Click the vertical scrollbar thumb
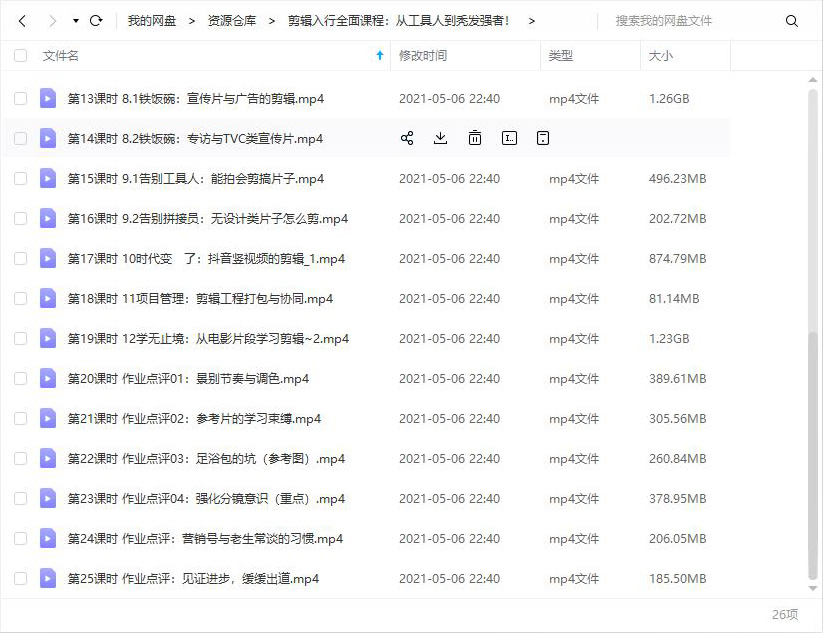The width and height of the screenshot is (823, 633). point(813,454)
